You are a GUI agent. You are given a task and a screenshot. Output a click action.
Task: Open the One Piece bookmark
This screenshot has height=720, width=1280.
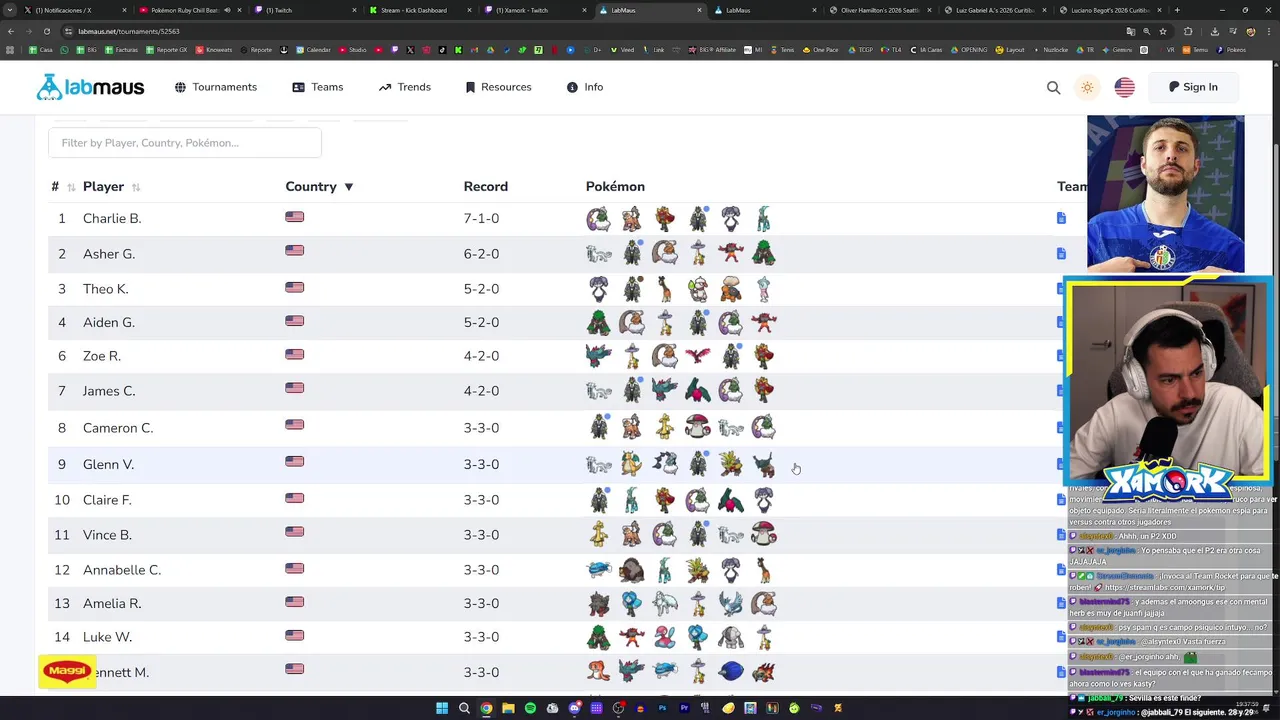pos(820,50)
